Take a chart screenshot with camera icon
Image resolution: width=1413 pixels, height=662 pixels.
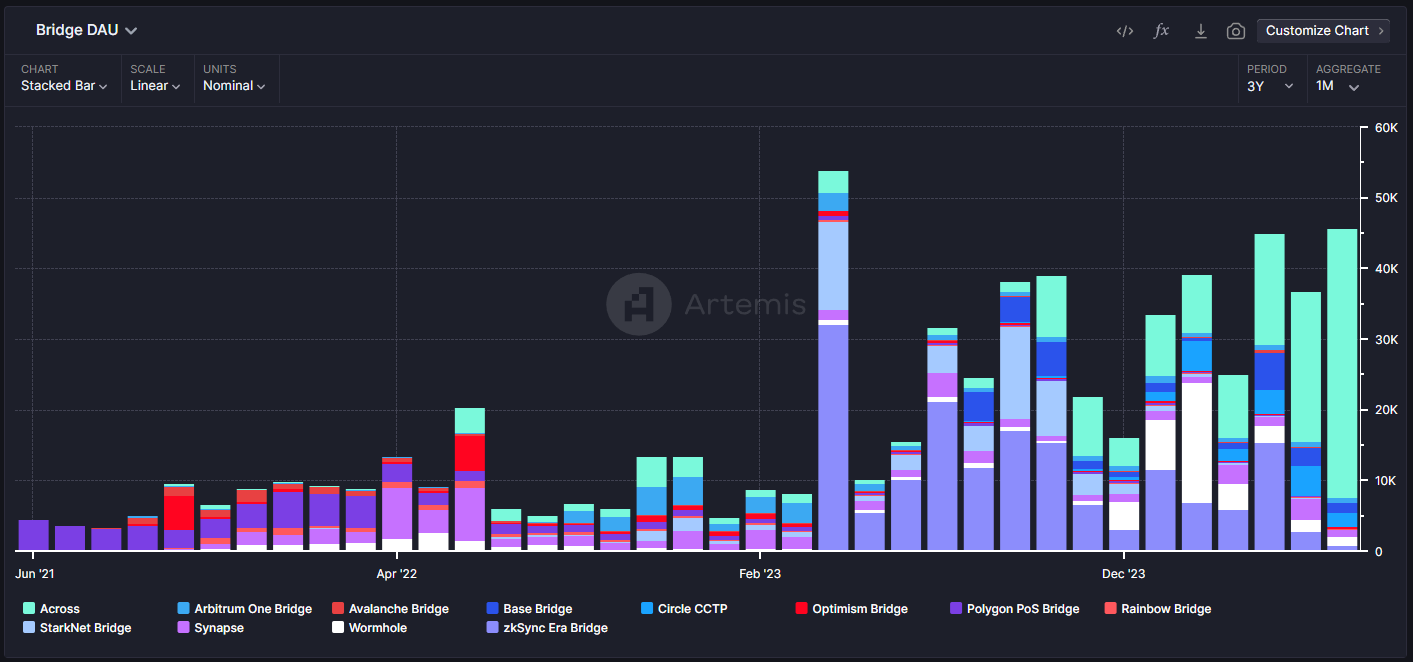[x=1235, y=31]
